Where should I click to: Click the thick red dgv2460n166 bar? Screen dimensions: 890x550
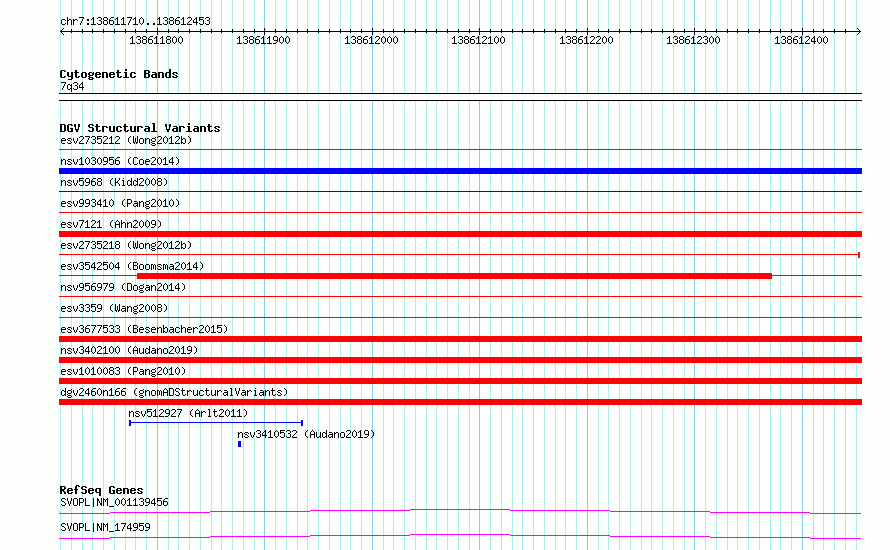[x=460, y=402]
